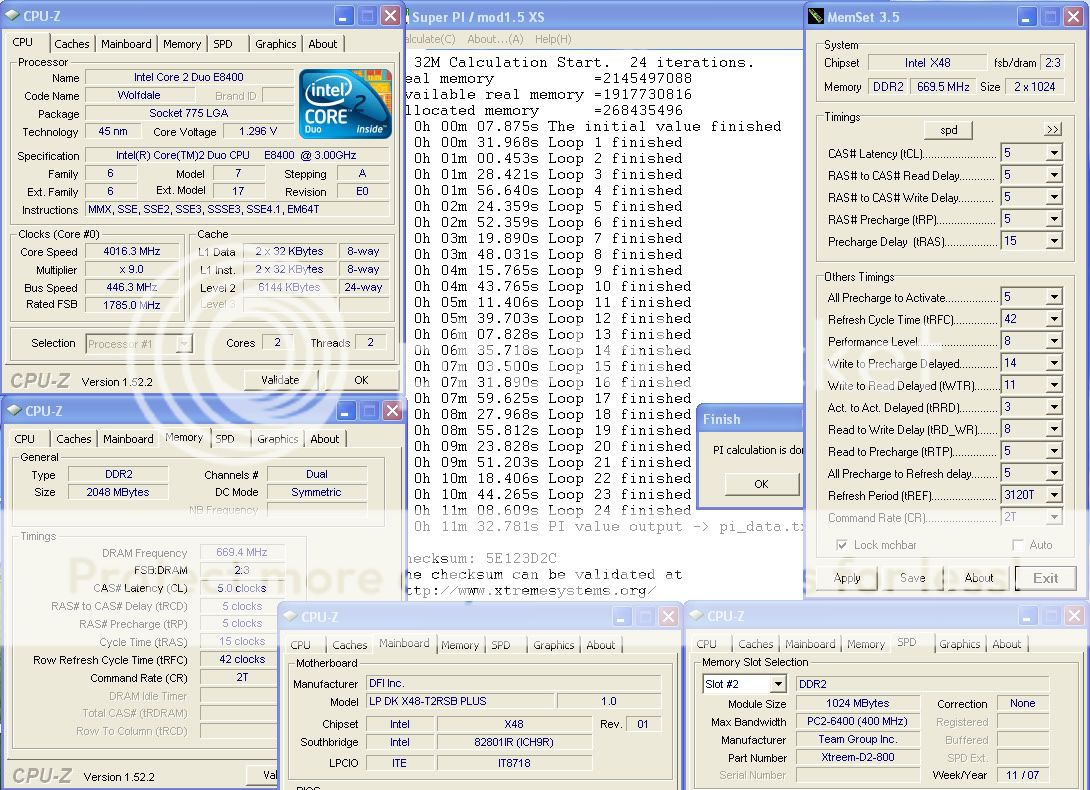This screenshot has width=1090, height=790.
Task: Click the Intel Core 2 Duo logo
Action: point(345,103)
